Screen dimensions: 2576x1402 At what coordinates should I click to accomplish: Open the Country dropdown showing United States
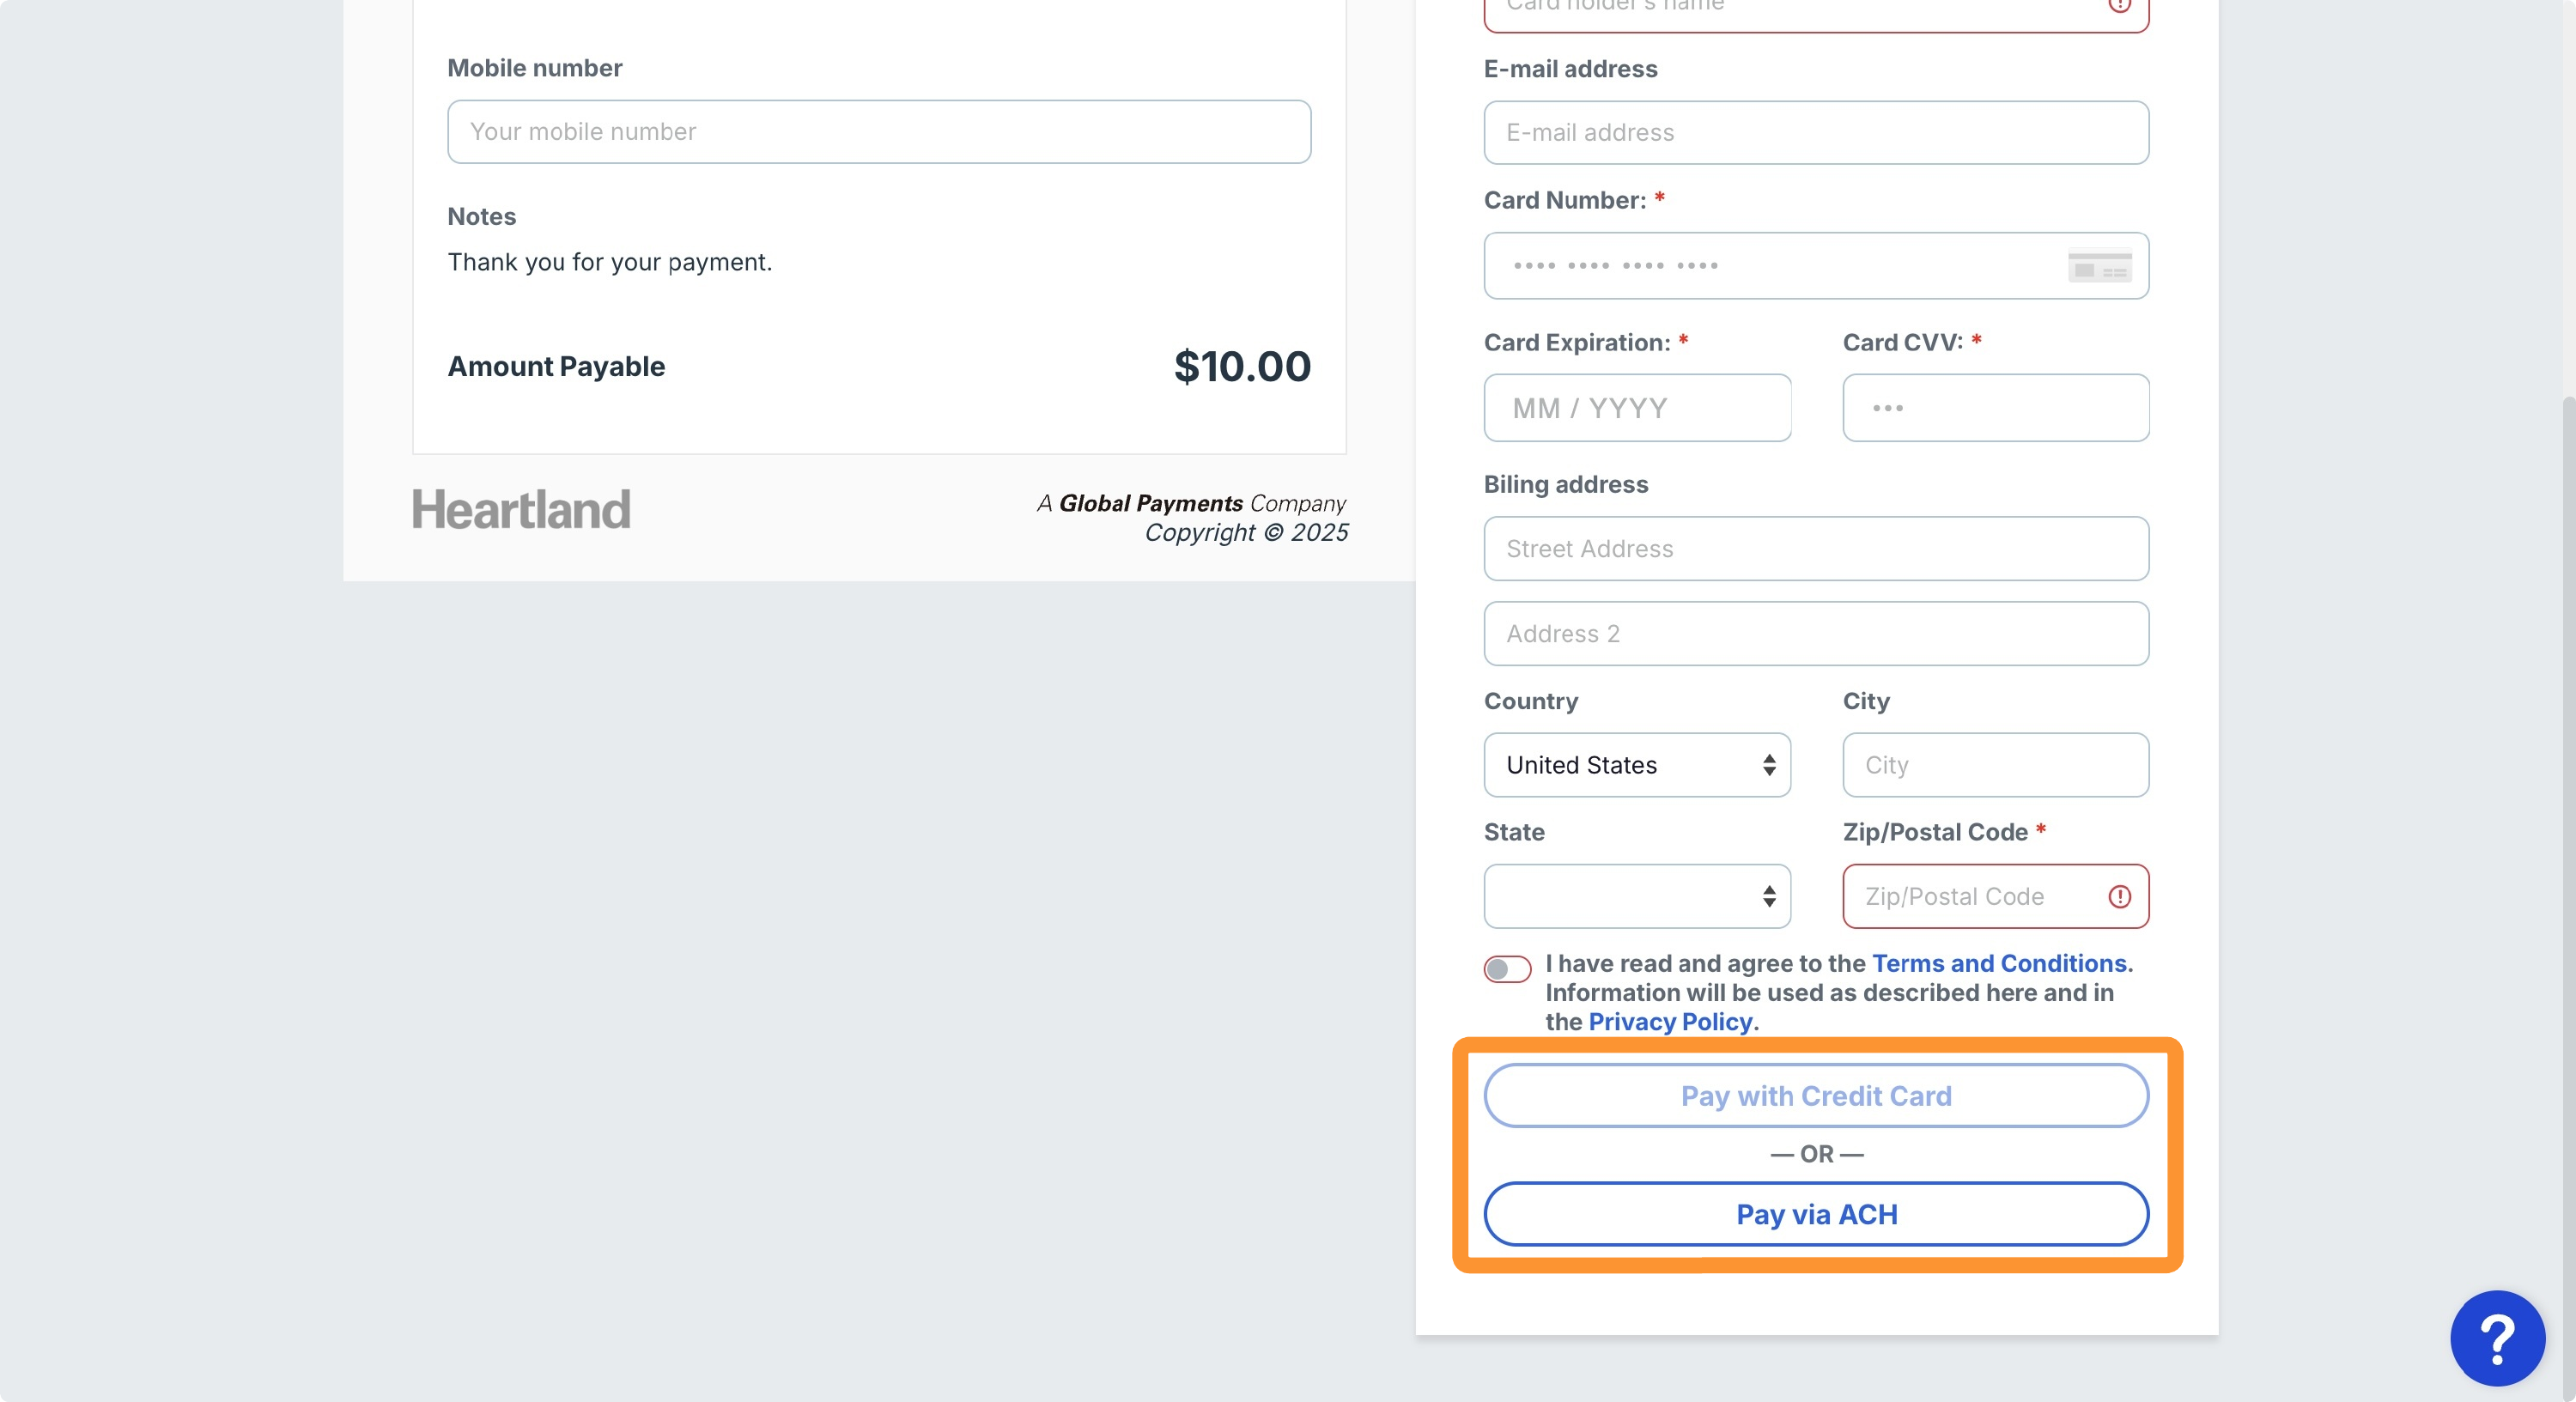(1637, 765)
